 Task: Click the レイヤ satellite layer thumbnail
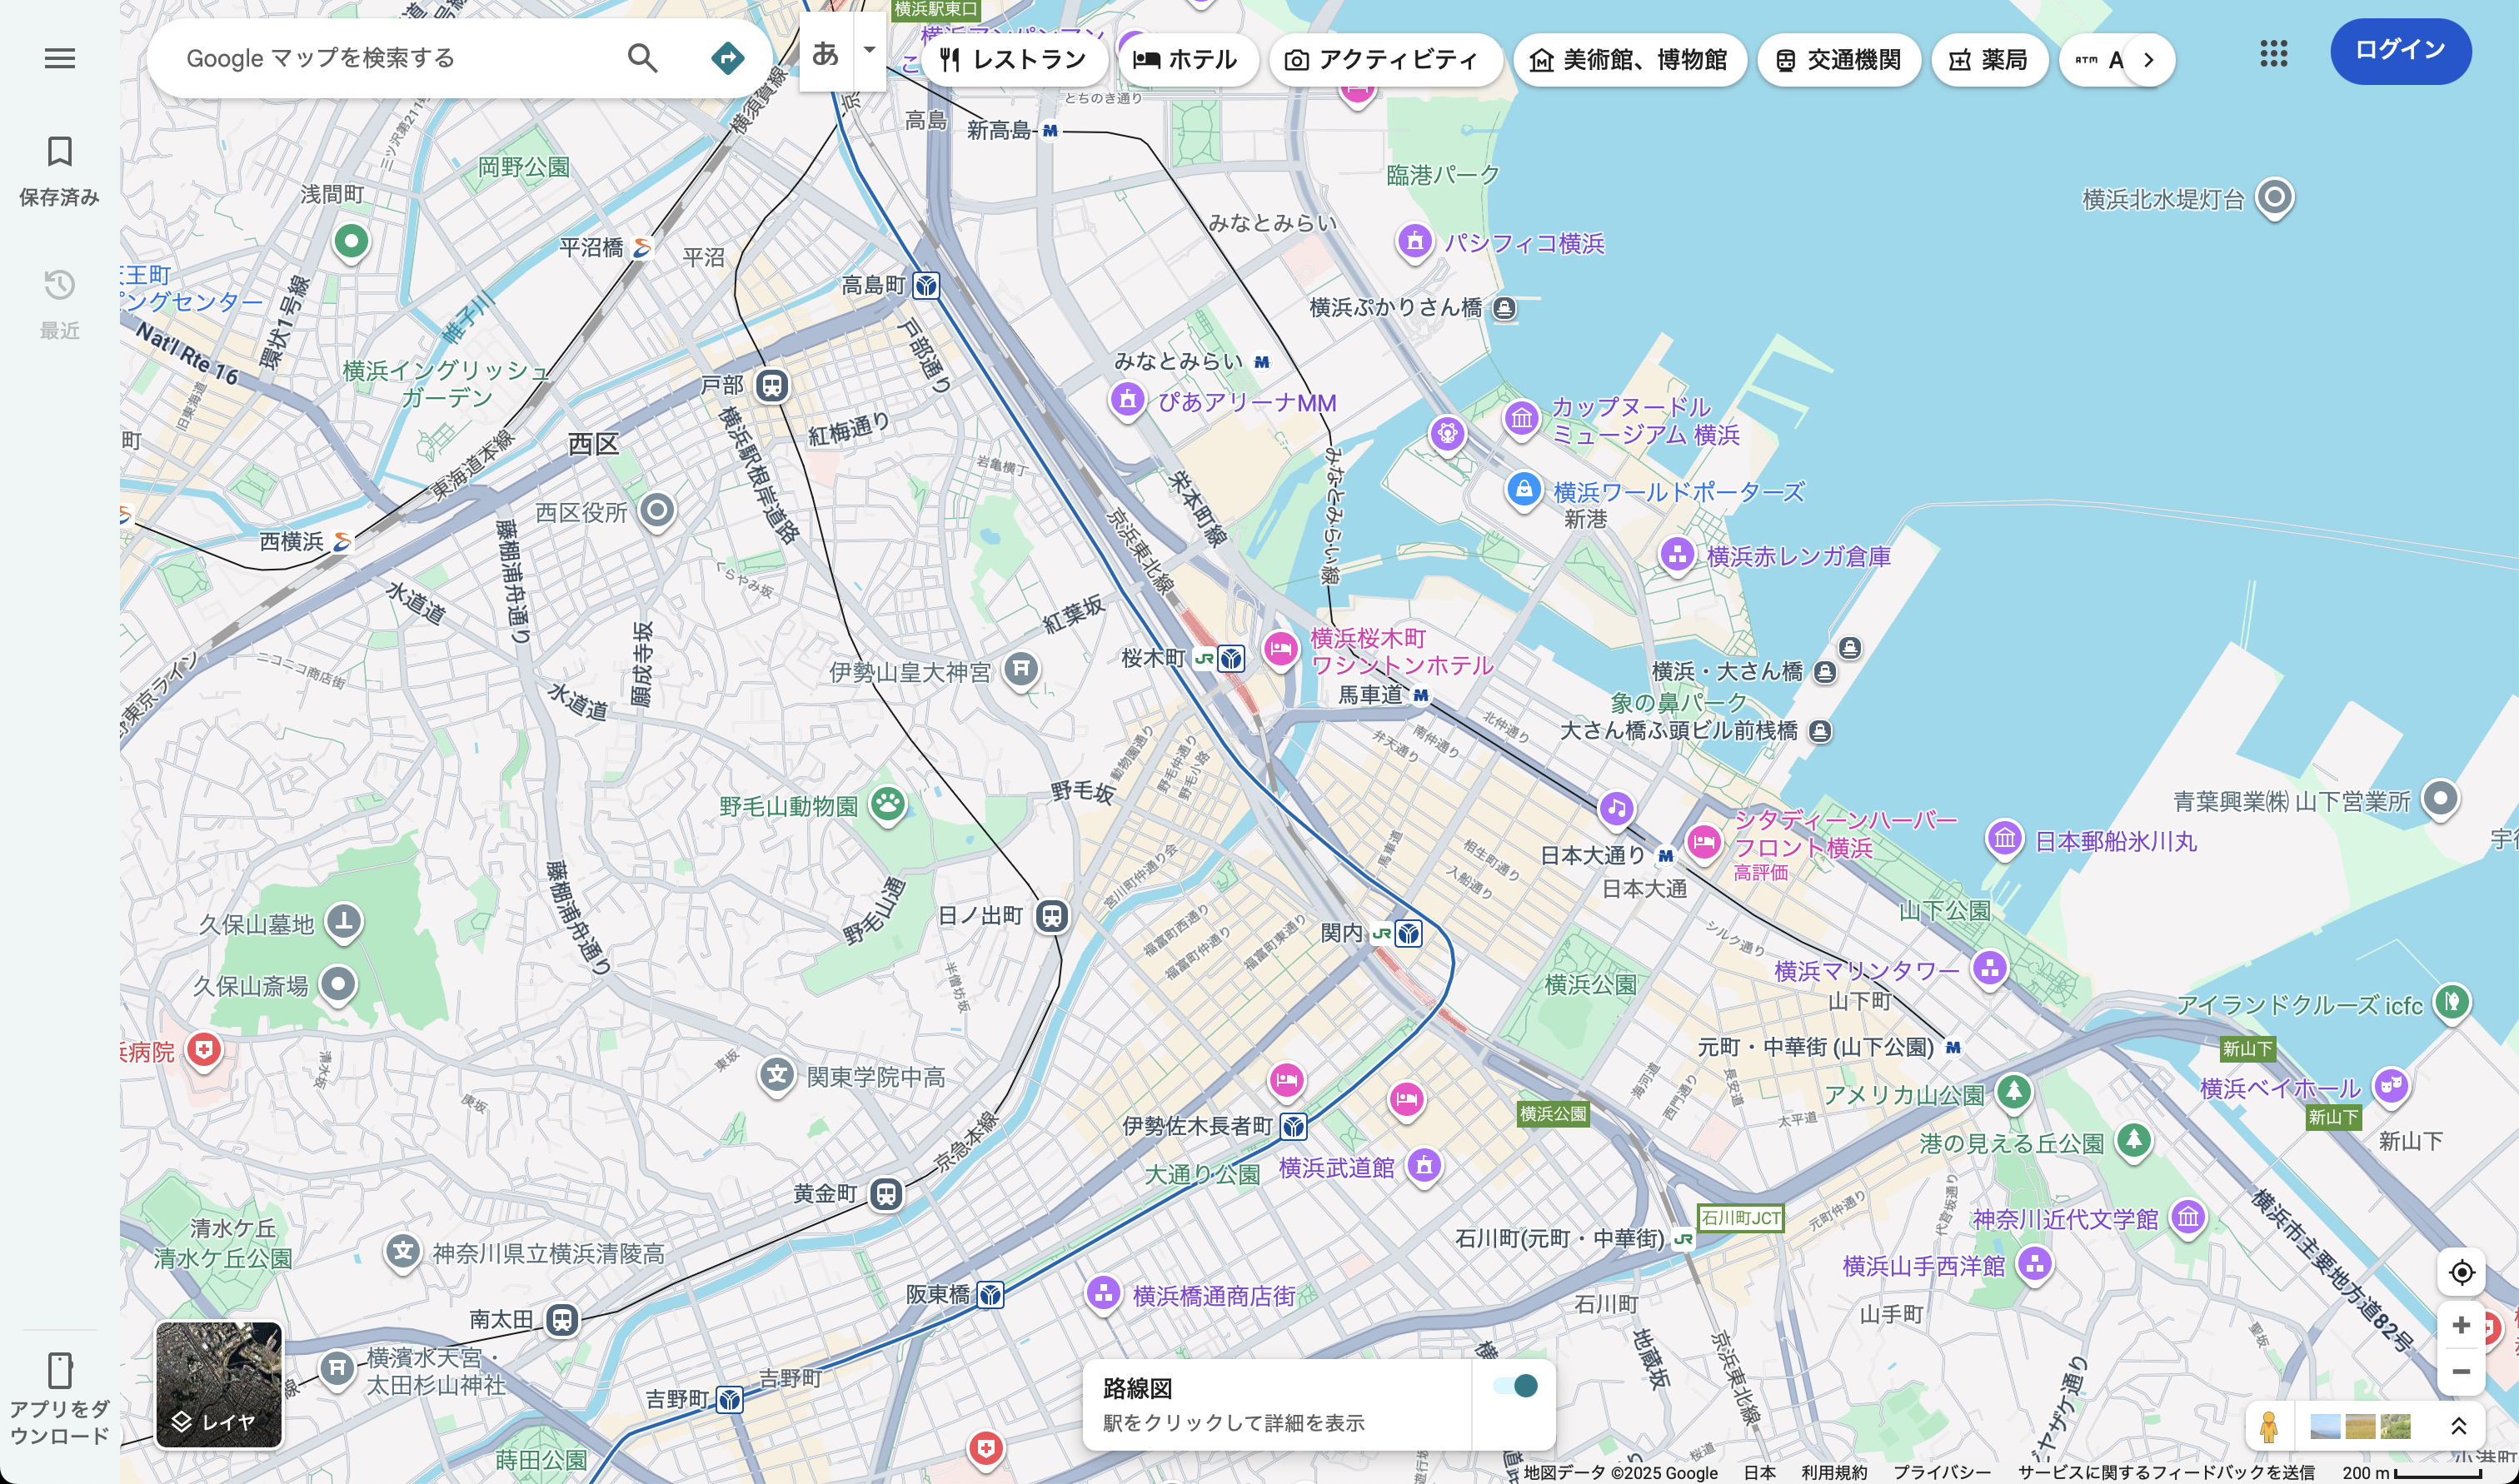(218, 1384)
